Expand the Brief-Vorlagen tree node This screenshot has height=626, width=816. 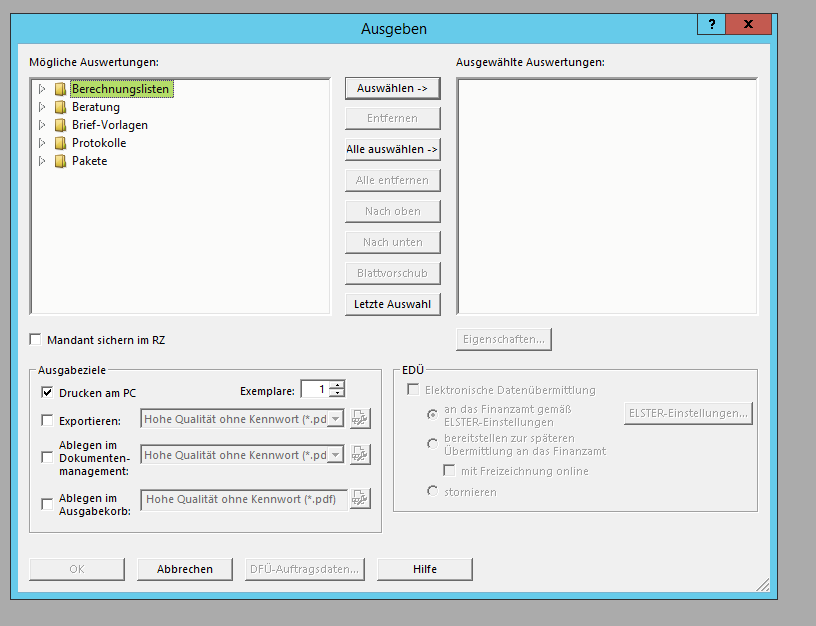42,125
